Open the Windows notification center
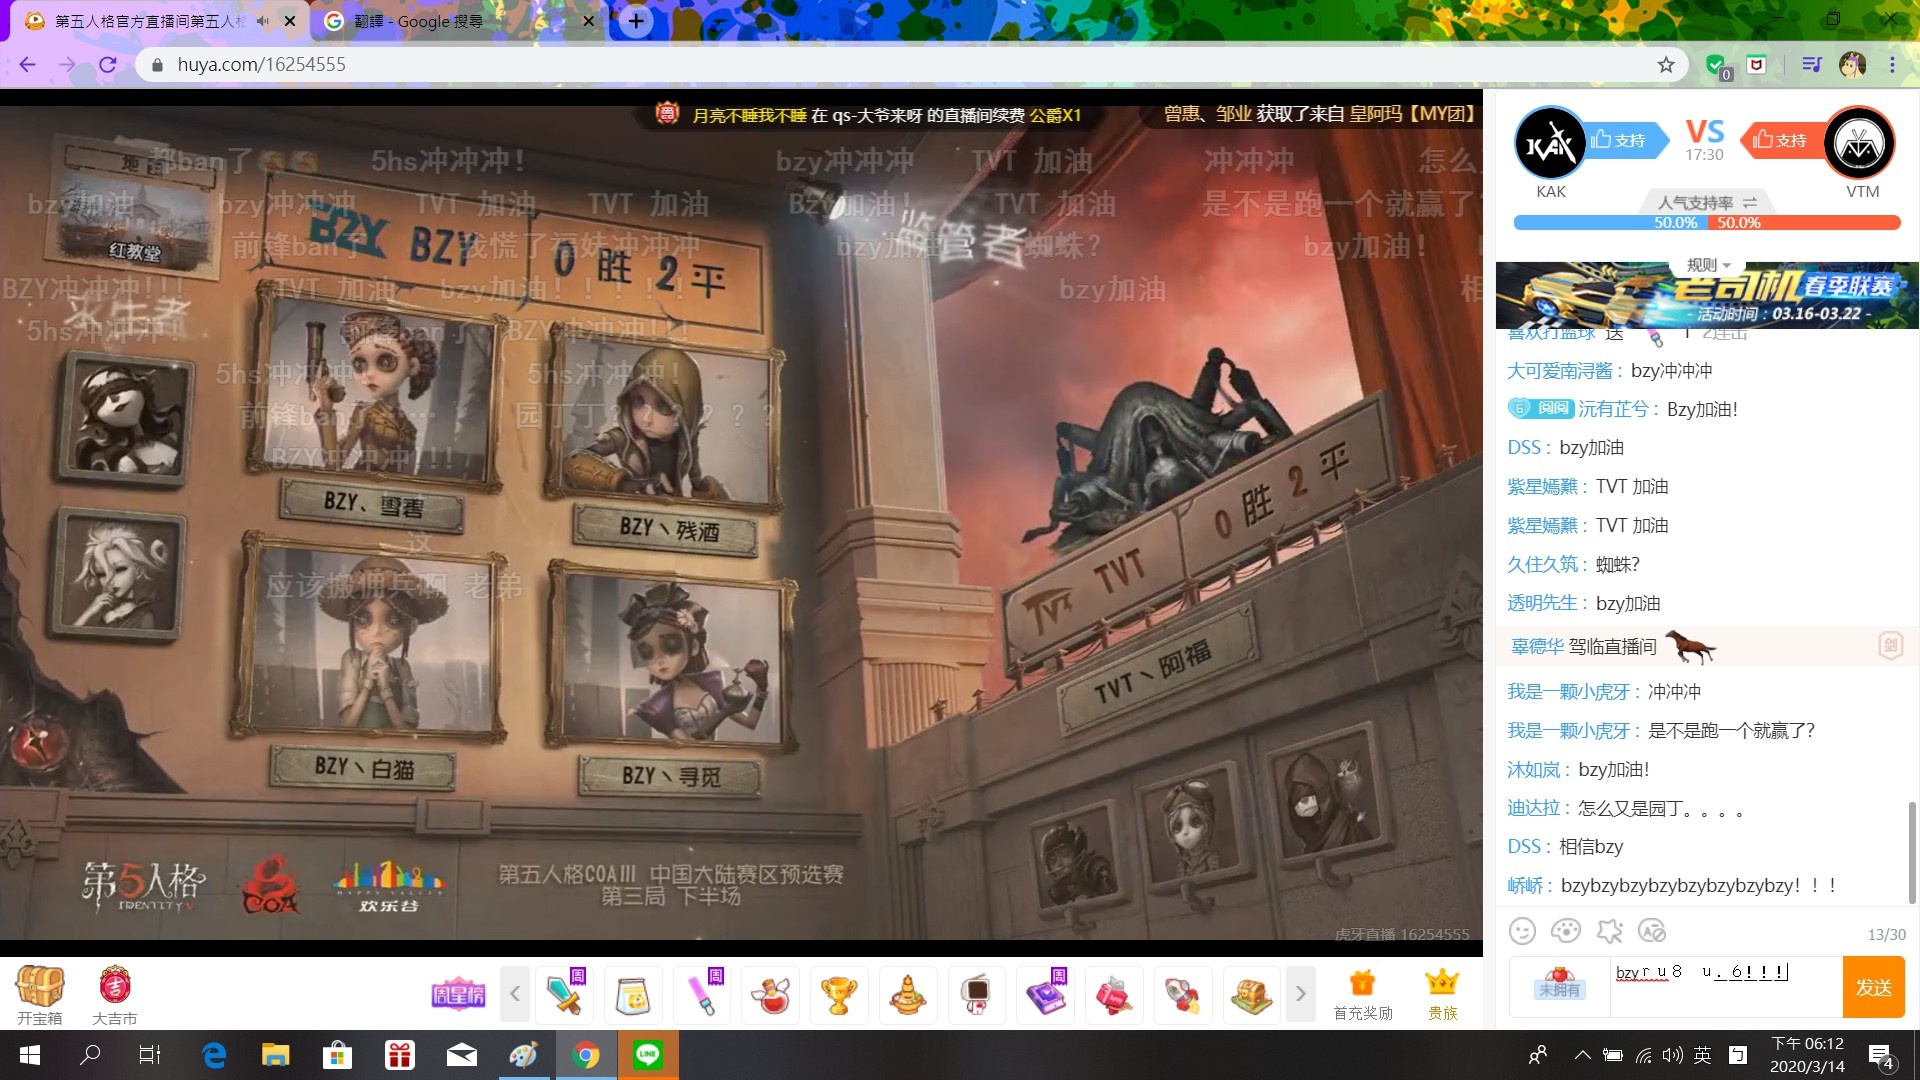Image resolution: width=1920 pixels, height=1080 pixels. point(1881,1056)
